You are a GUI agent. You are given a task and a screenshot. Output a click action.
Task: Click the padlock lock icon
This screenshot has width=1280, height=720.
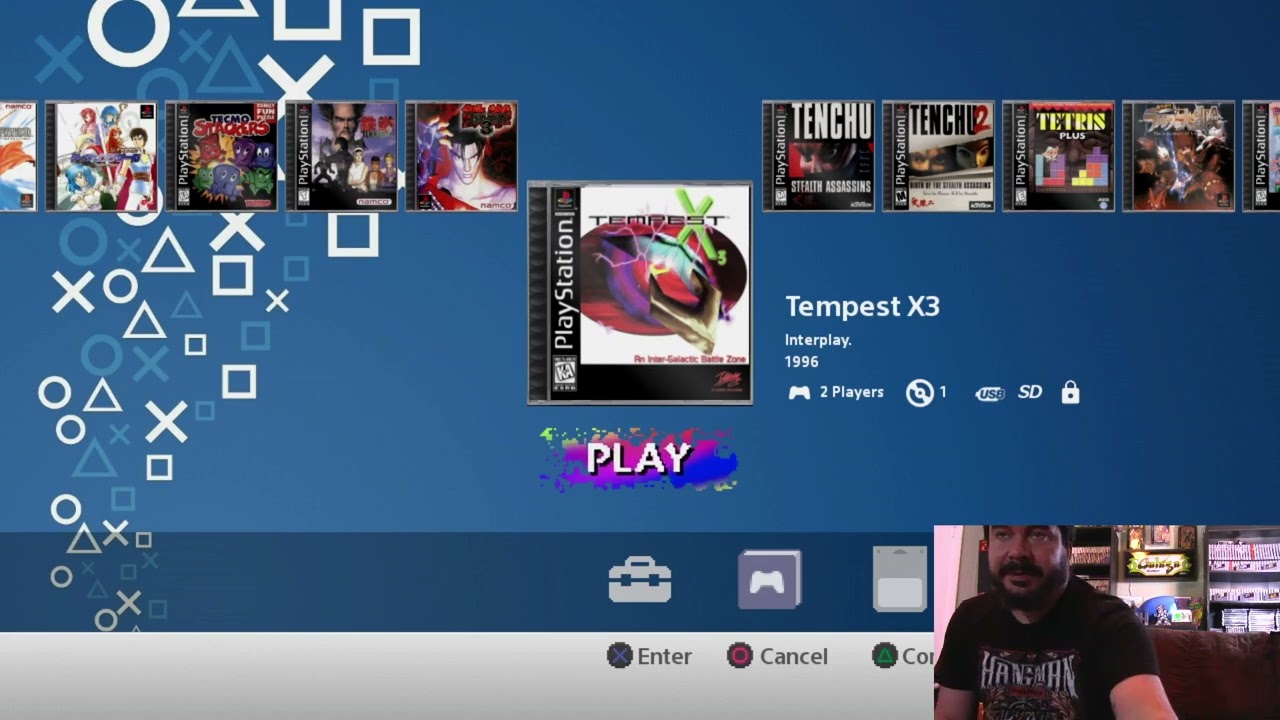1070,392
